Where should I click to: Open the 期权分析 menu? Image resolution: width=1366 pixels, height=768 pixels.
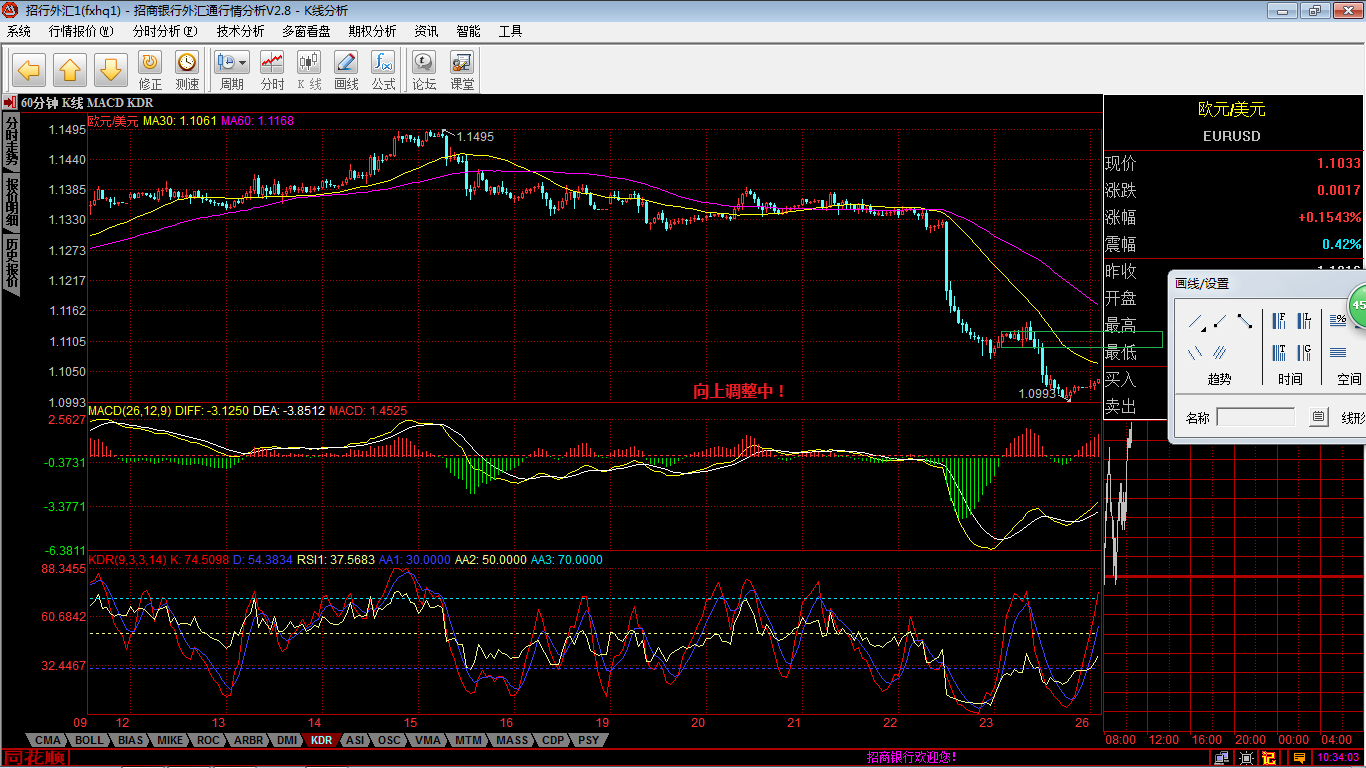pos(372,31)
